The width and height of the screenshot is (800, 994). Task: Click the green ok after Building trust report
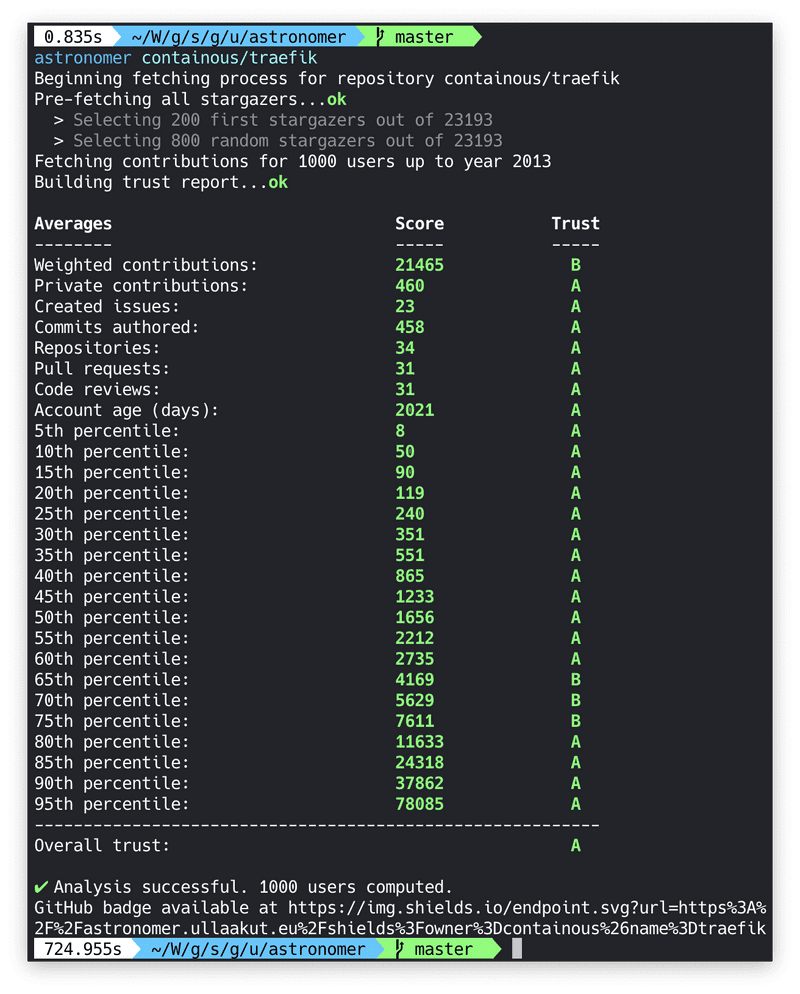(277, 183)
